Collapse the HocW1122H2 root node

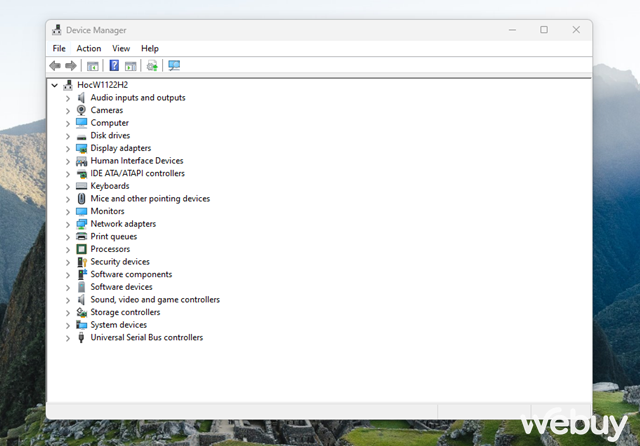coord(55,85)
